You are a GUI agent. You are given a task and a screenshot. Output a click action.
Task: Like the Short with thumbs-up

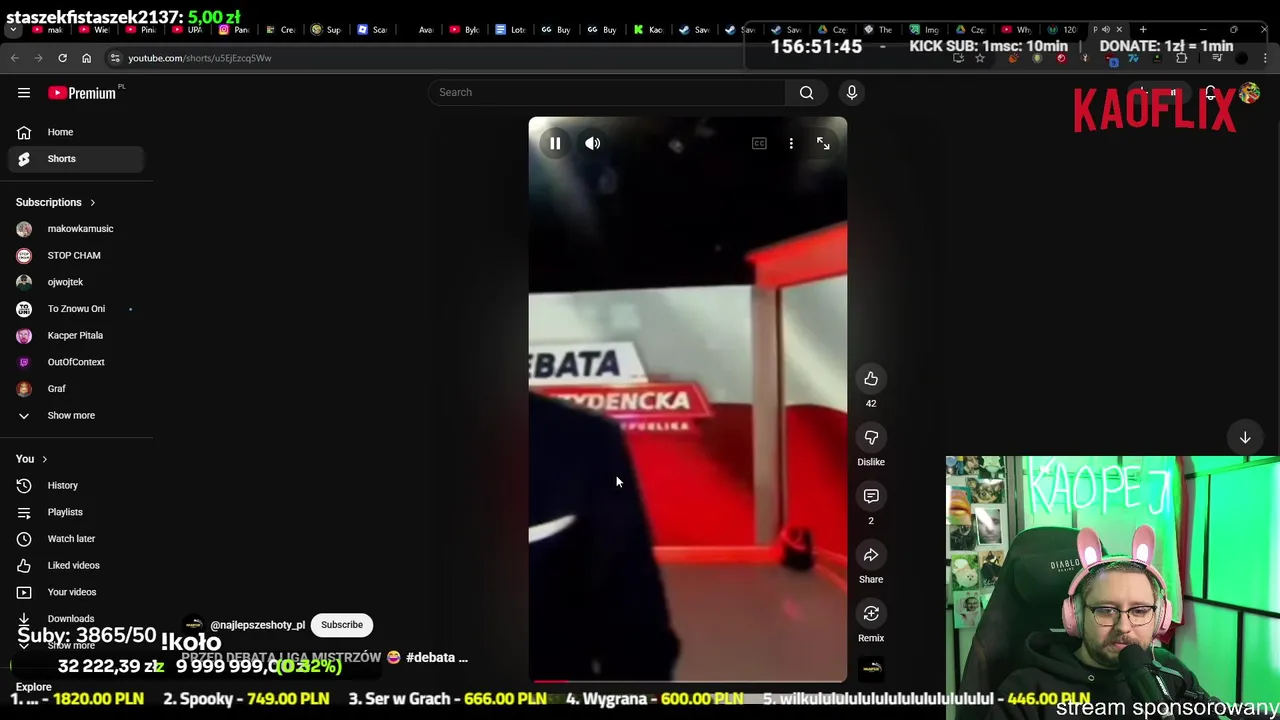point(871,379)
